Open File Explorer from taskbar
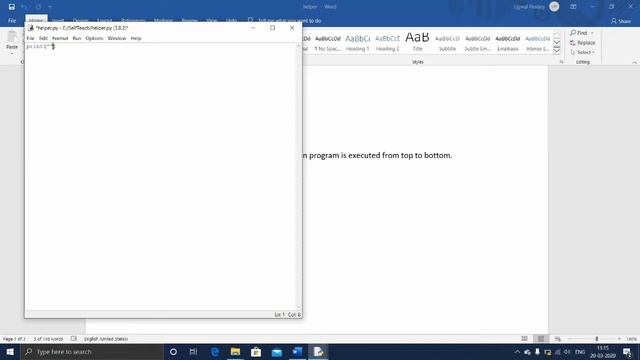Image resolution: width=640 pixels, height=360 pixels. pos(235,351)
